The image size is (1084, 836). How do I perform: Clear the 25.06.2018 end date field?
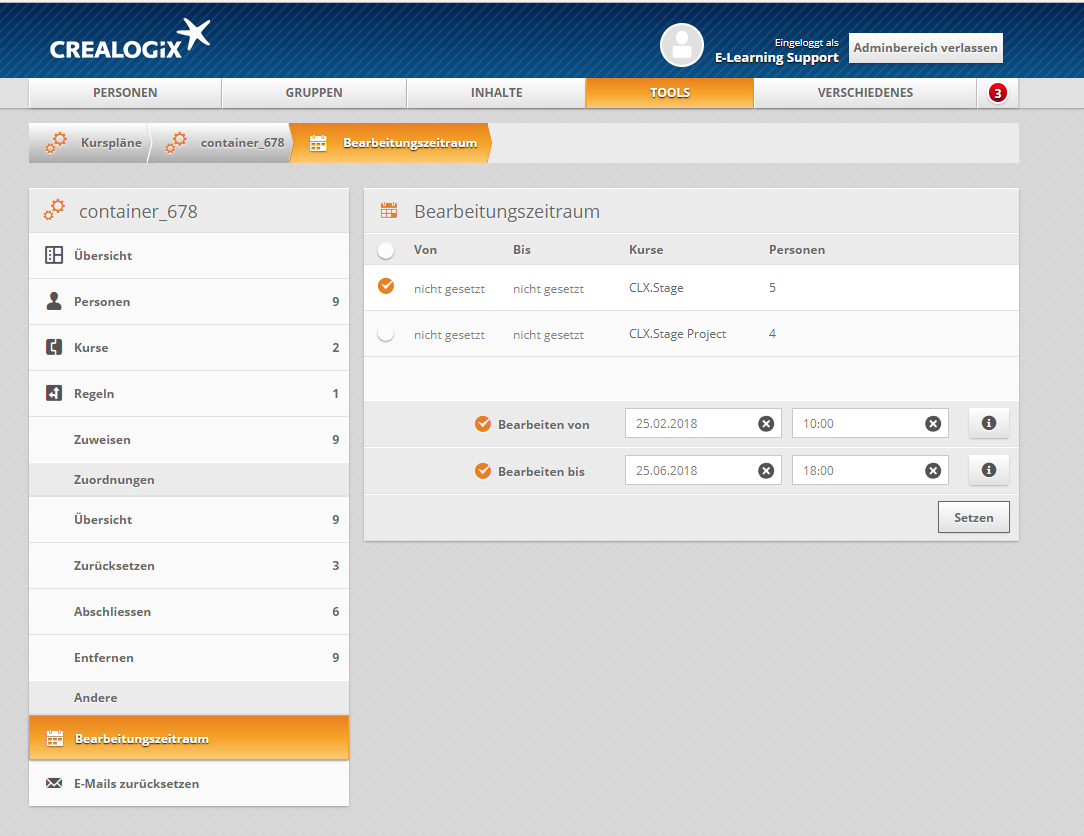[766, 471]
